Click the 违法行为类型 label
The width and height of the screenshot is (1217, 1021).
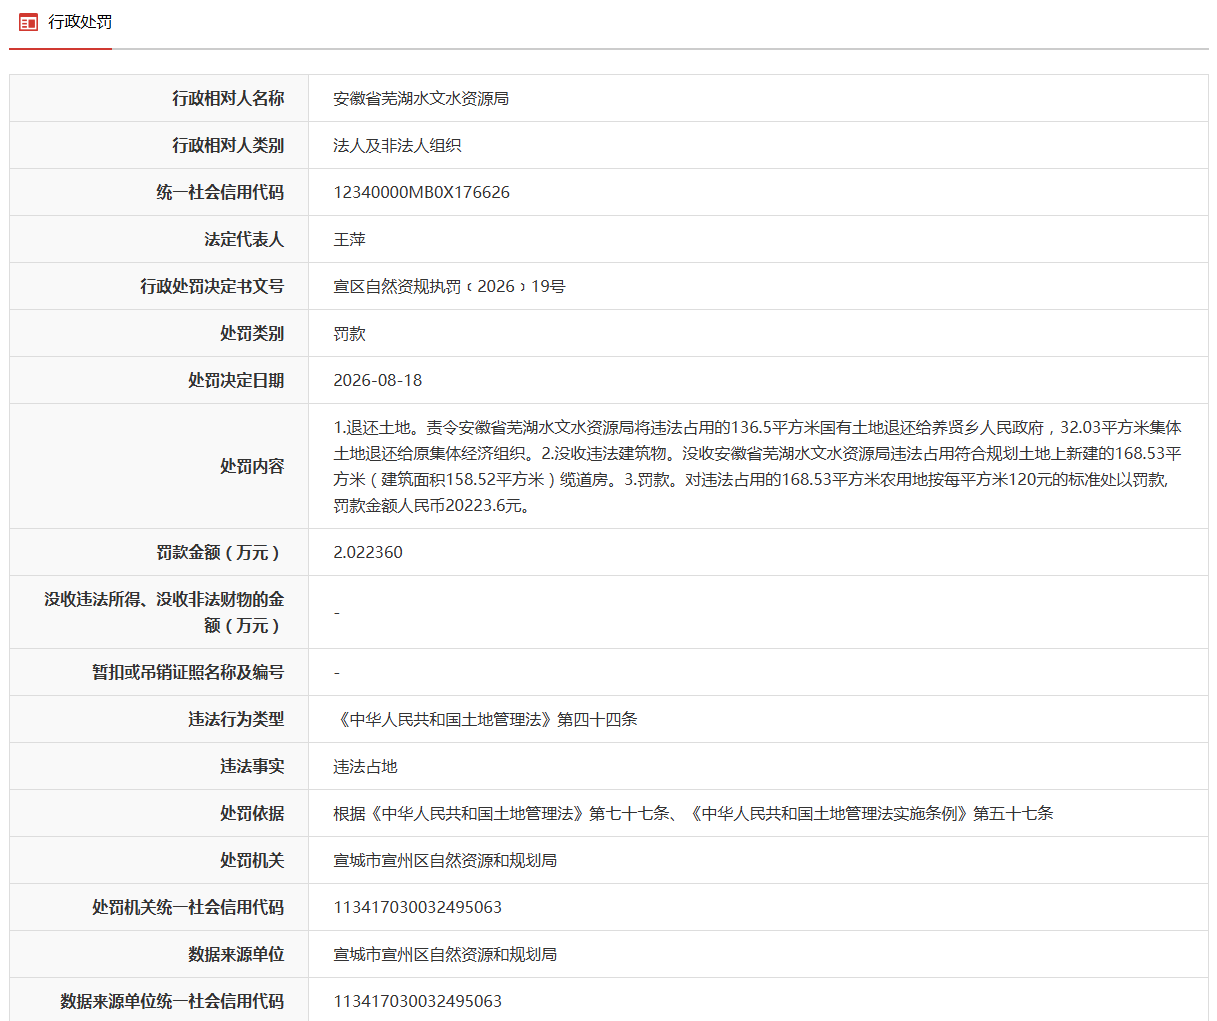236,719
